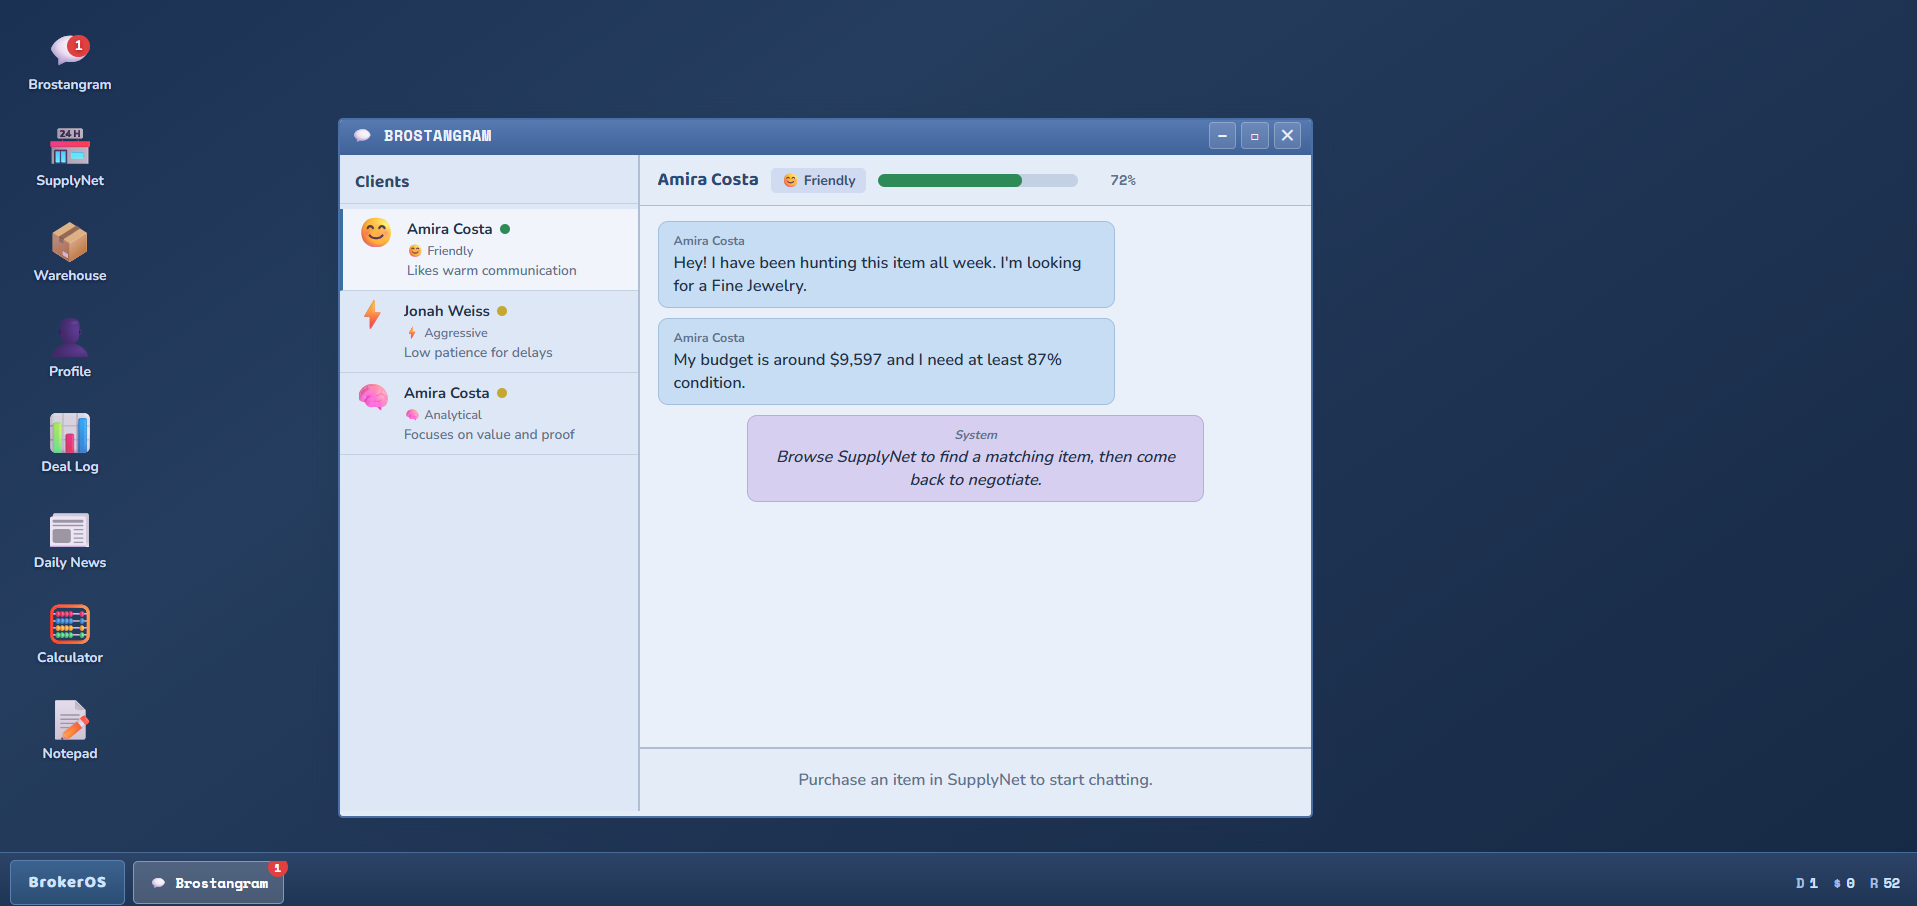Click the budget $9,597 message bubble
This screenshot has height=906, width=1917.
[x=886, y=361]
